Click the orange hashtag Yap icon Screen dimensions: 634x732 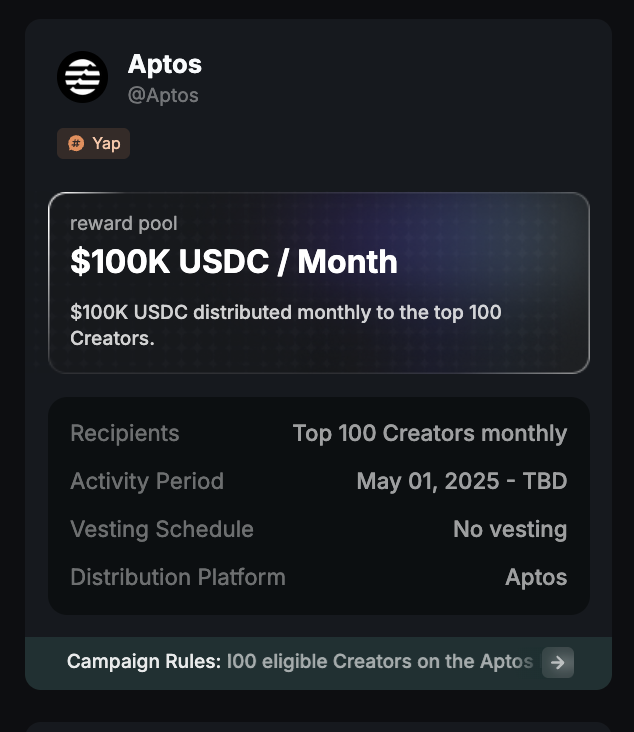click(x=76, y=143)
